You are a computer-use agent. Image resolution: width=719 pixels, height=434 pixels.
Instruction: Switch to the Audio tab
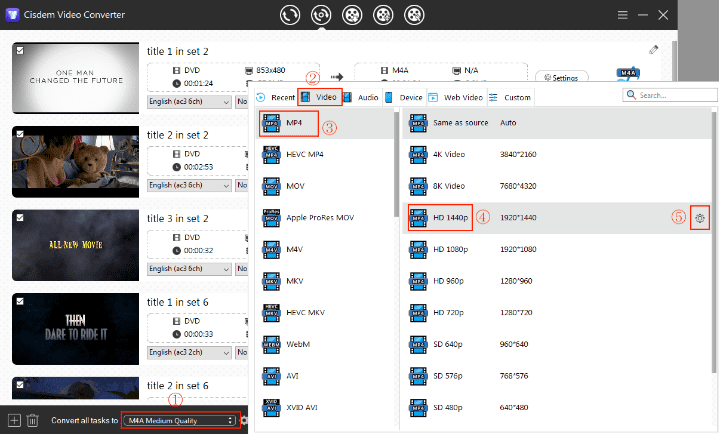362,97
